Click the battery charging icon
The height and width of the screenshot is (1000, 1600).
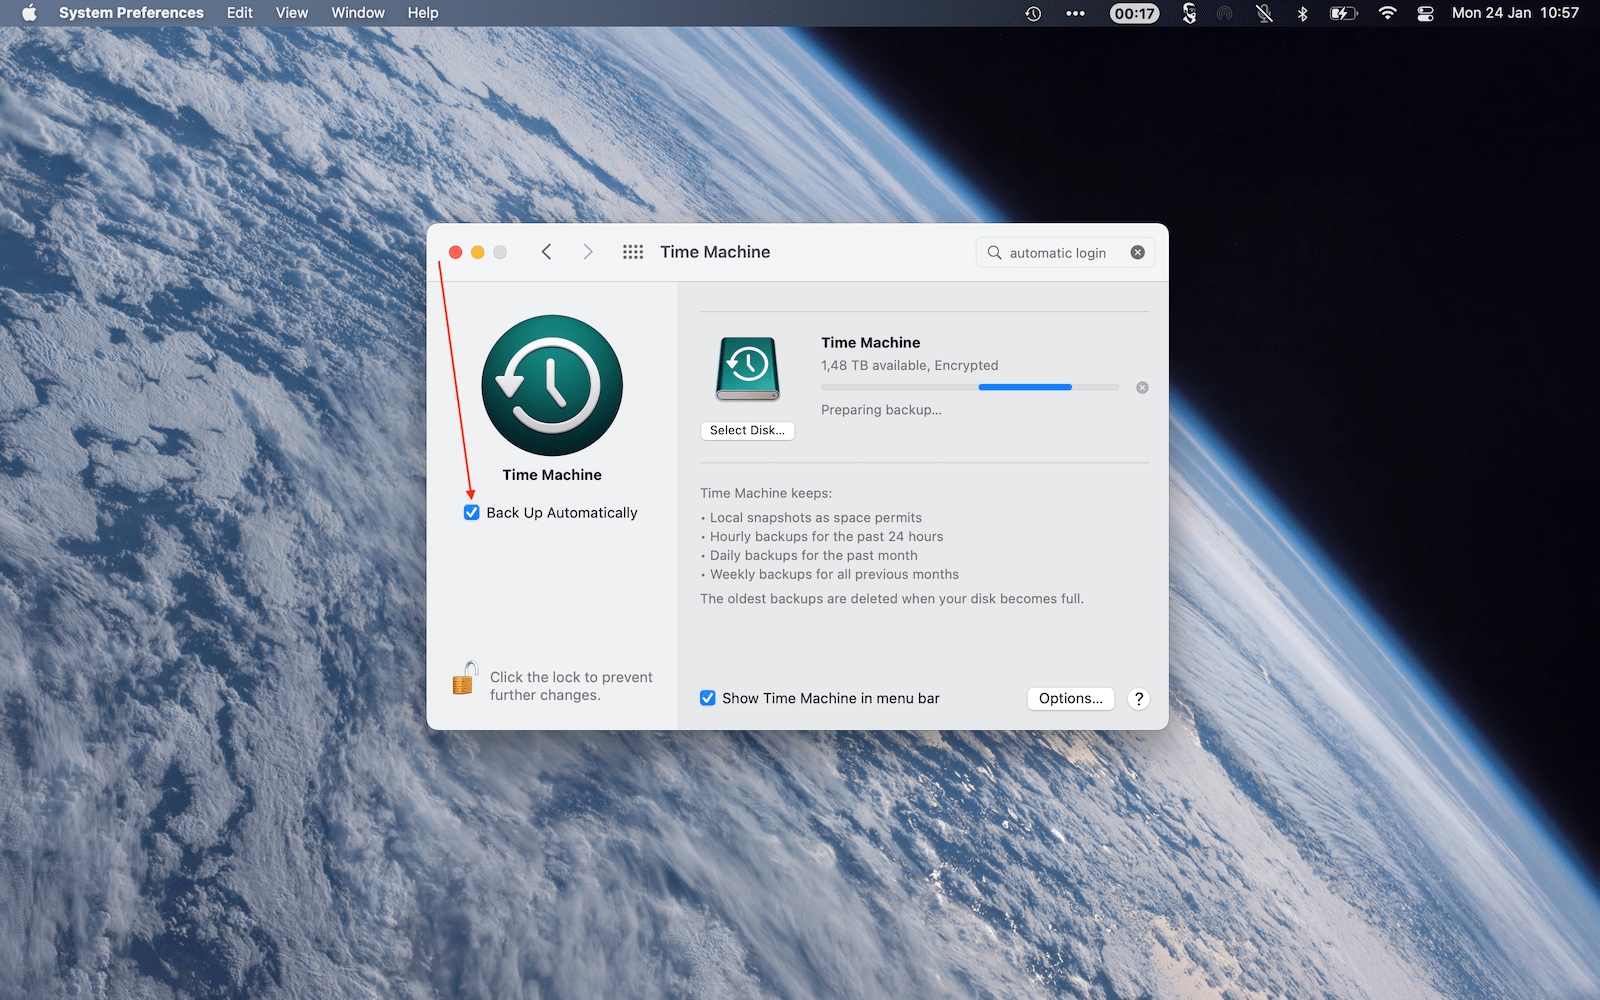tap(1343, 13)
